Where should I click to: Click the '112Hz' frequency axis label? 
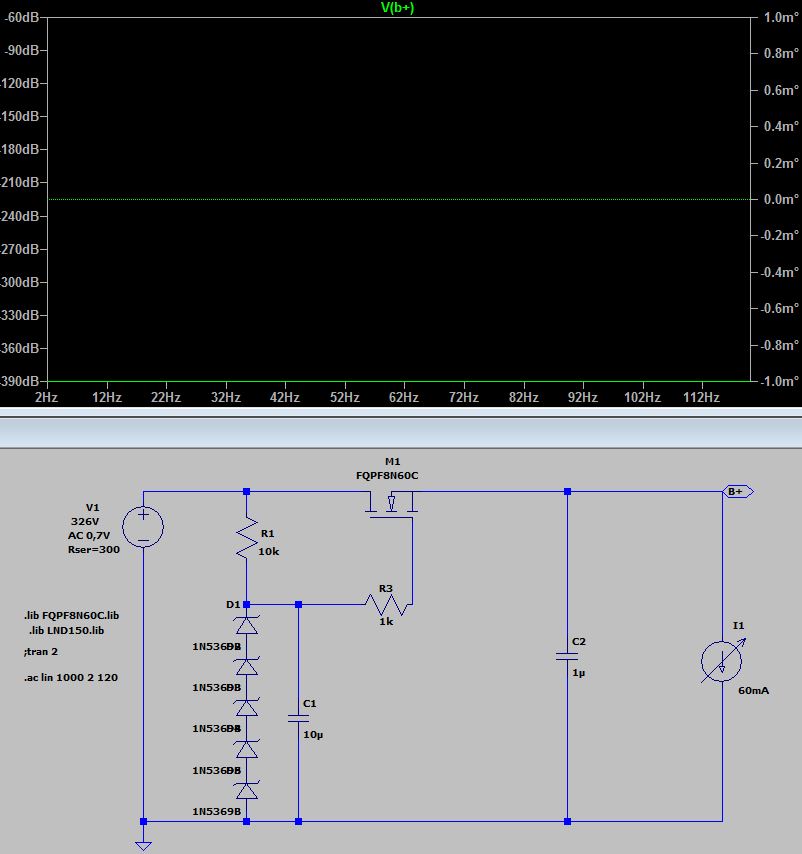point(701,397)
